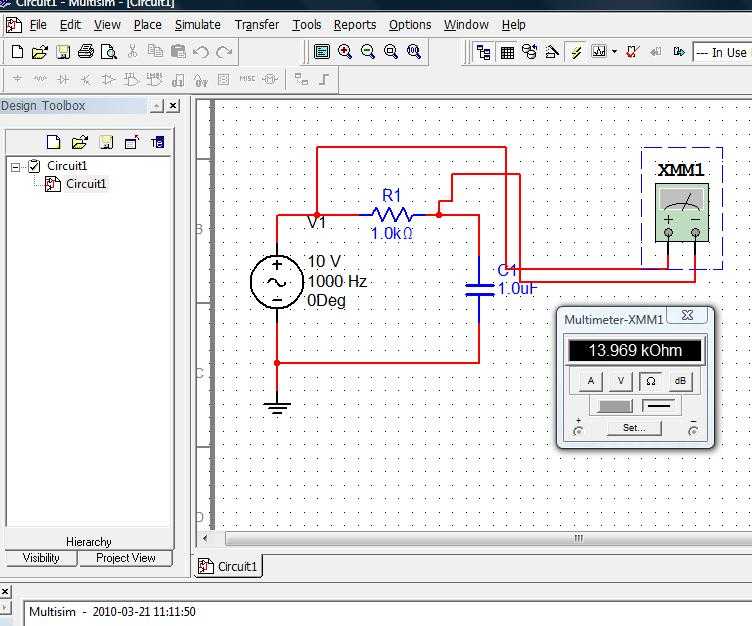Undo the last action
The height and width of the screenshot is (626, 752).
[201, 52]
